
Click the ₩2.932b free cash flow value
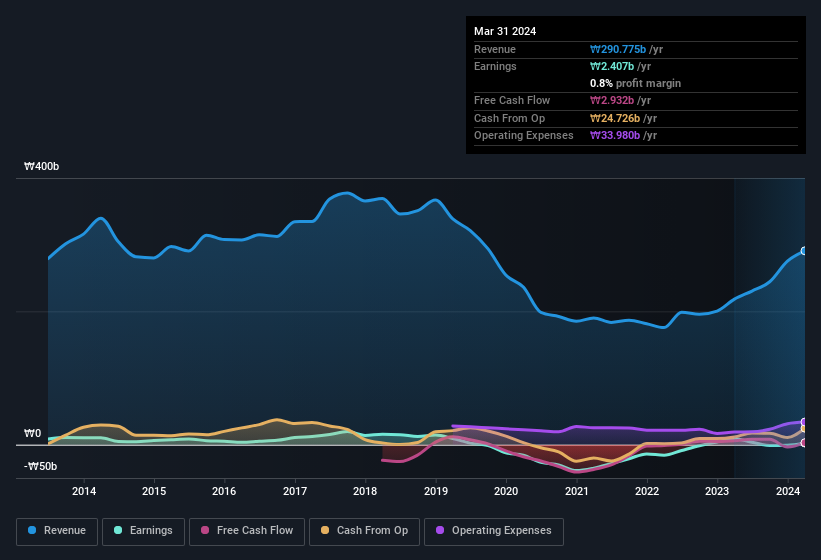click(x=612, y=100)
